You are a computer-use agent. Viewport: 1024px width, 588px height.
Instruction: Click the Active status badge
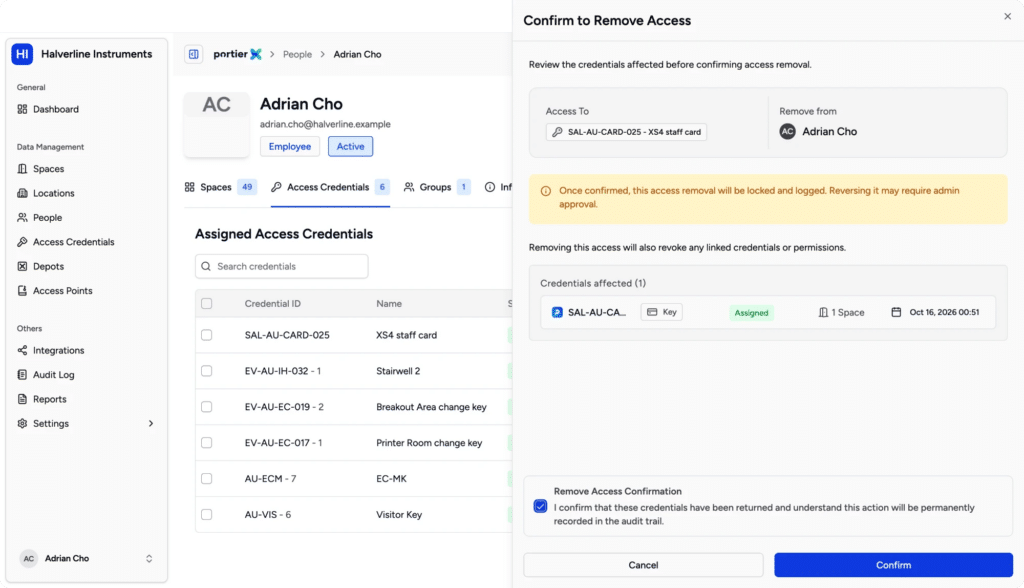[351, 146]
